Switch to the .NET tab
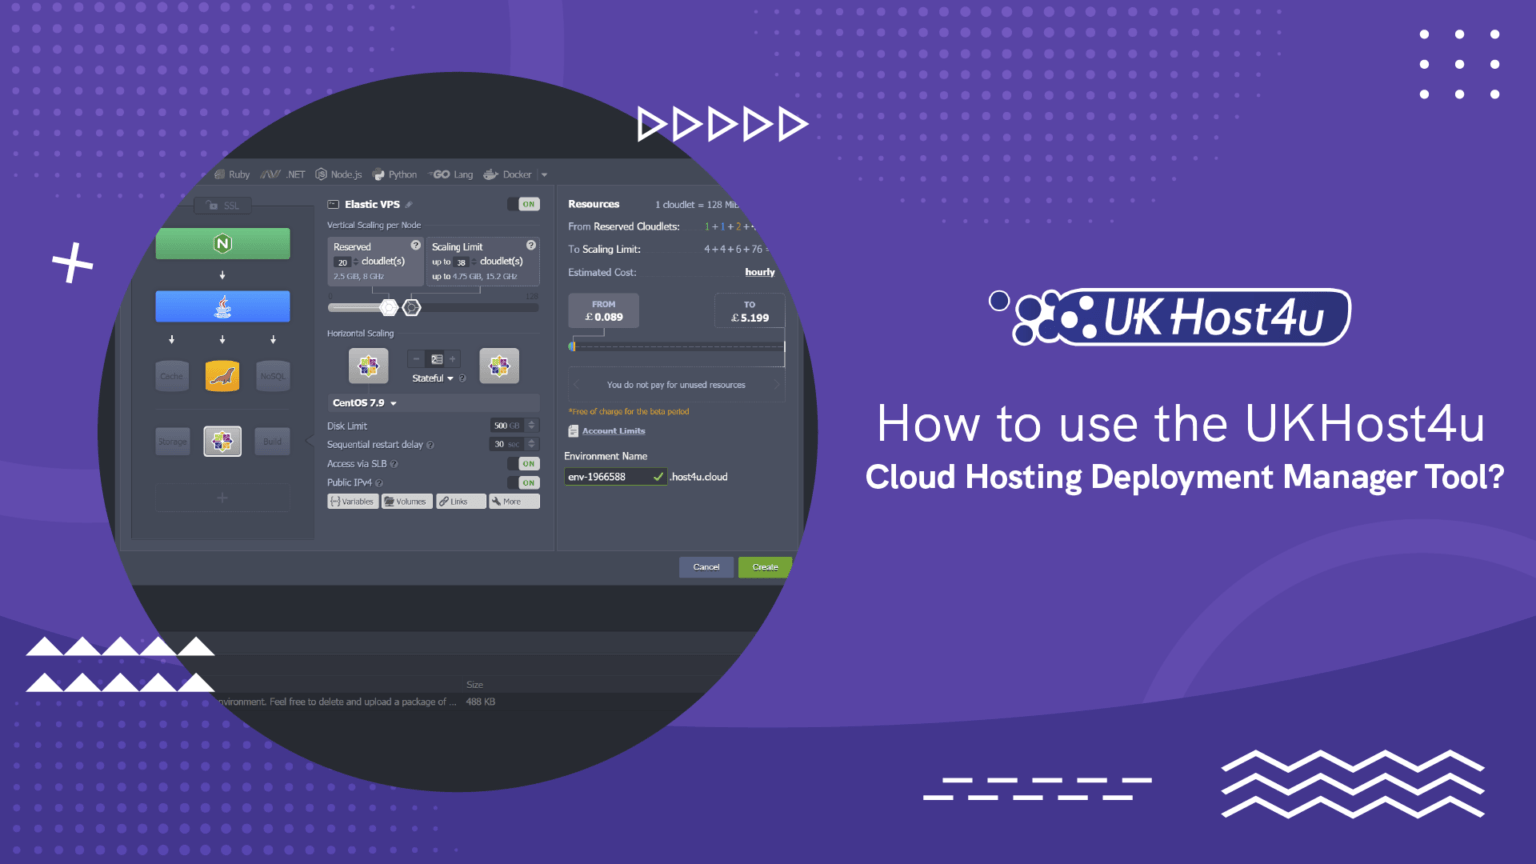The image size is (1536, 864). [283, 175]
